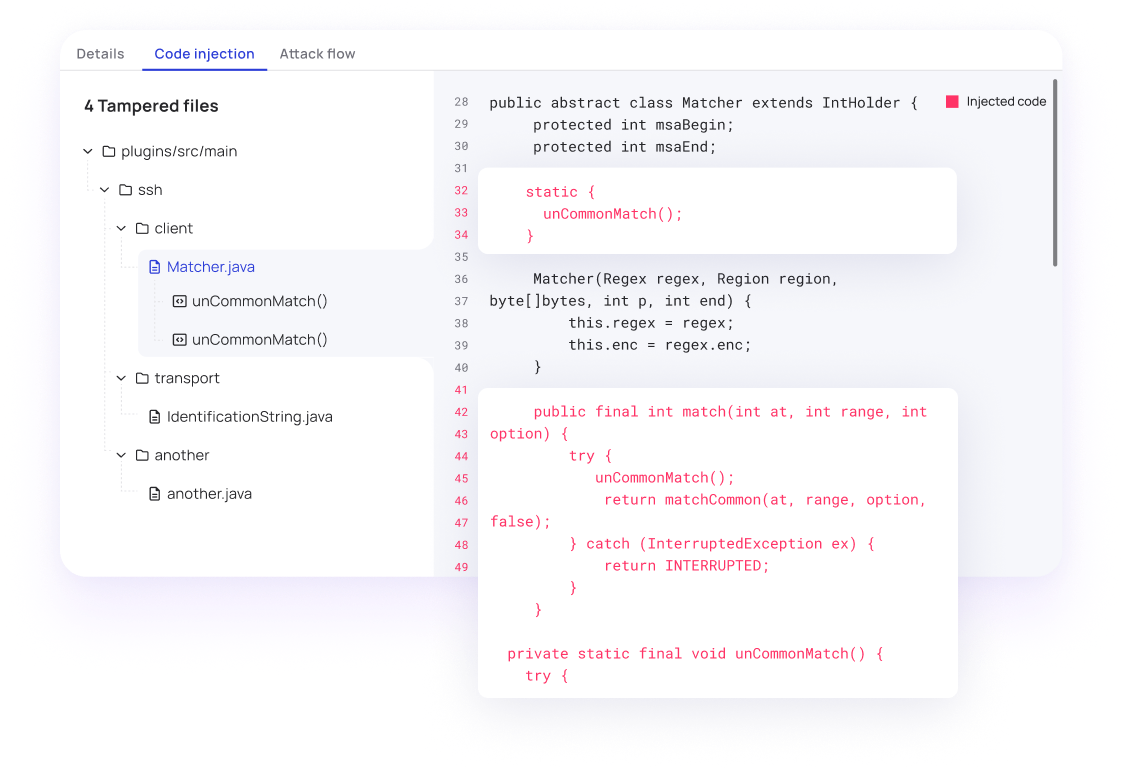The image size is (1123, 768).
Task: Click the first unCommonMatch() code icon
Action: [179, 301]
